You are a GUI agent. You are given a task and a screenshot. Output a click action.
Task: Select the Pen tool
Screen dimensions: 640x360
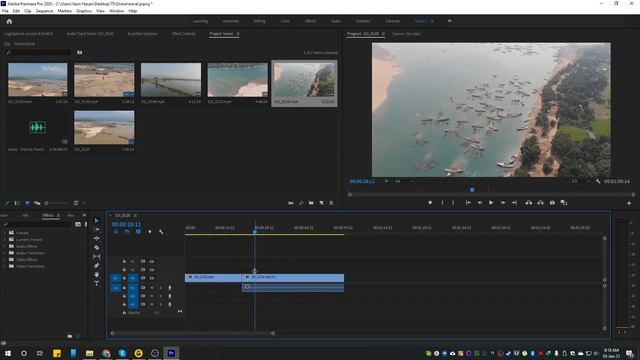97,265
